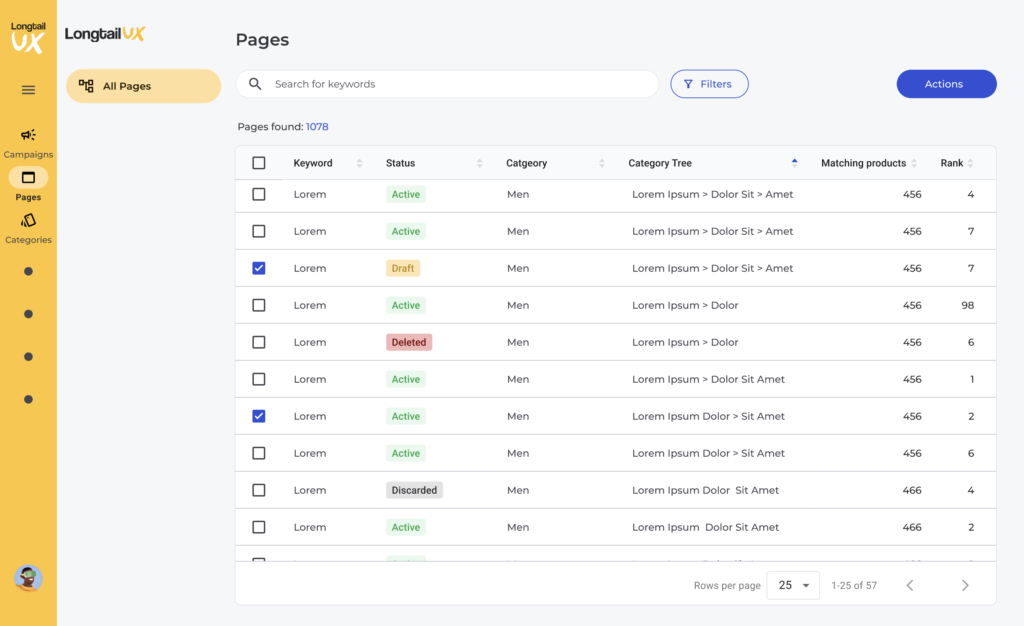Open the hamburger menu icon

tap(28, 90)
